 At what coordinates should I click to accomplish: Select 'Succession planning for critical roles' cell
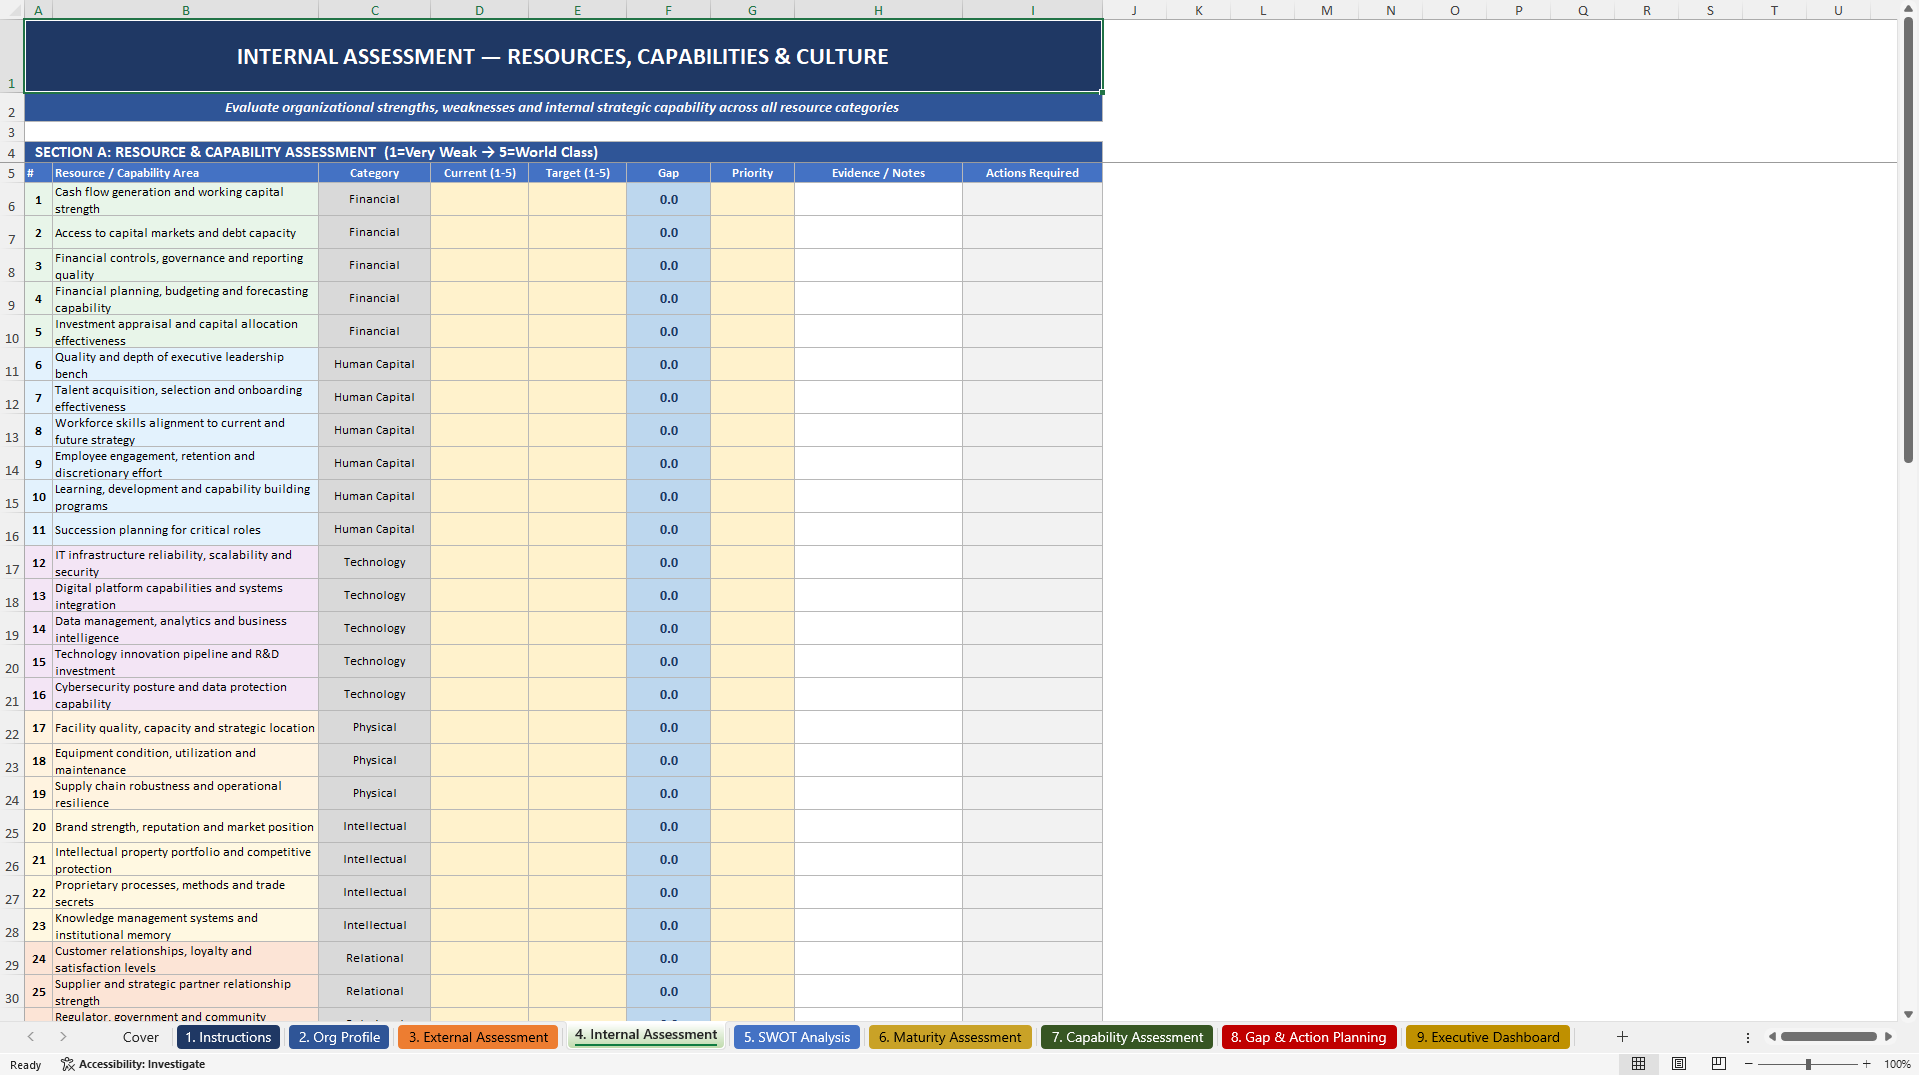pyautogui.click(x=186, y=529)
